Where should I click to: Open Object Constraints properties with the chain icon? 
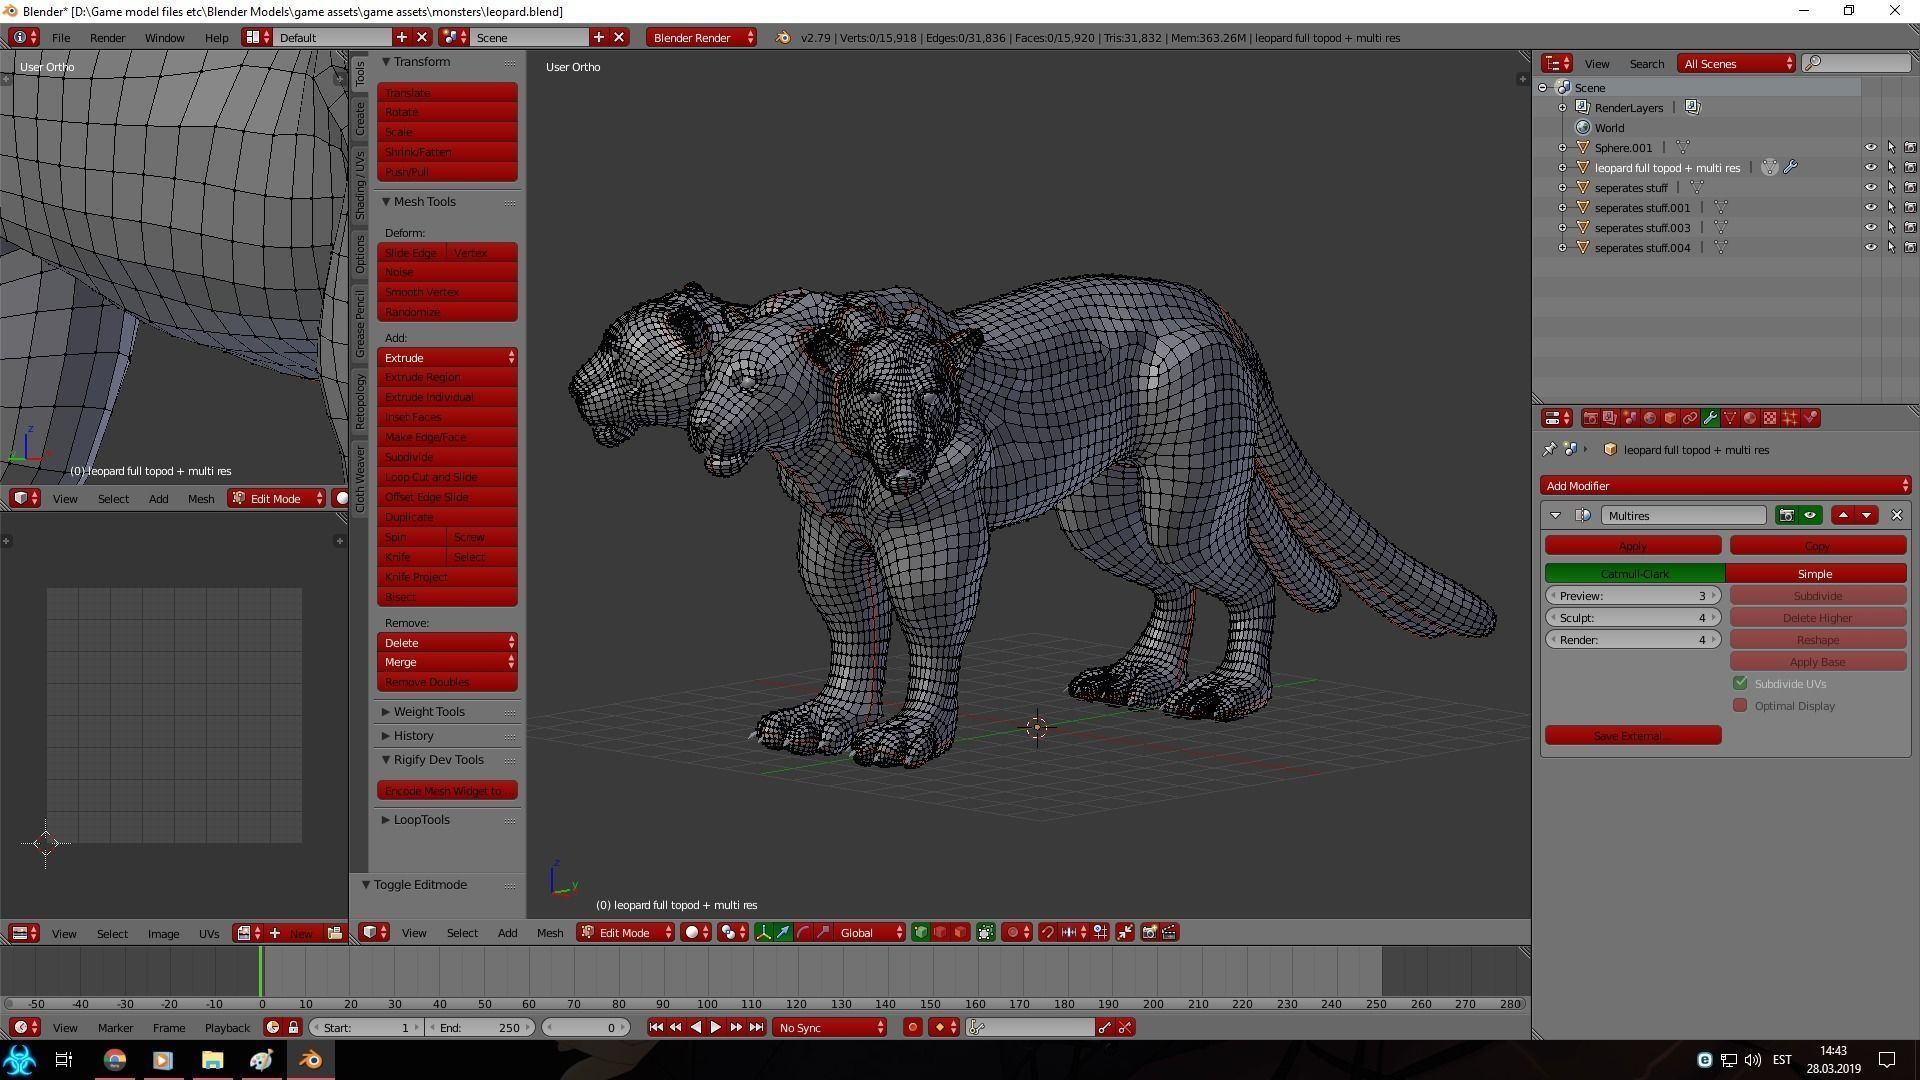(1690, 418)
